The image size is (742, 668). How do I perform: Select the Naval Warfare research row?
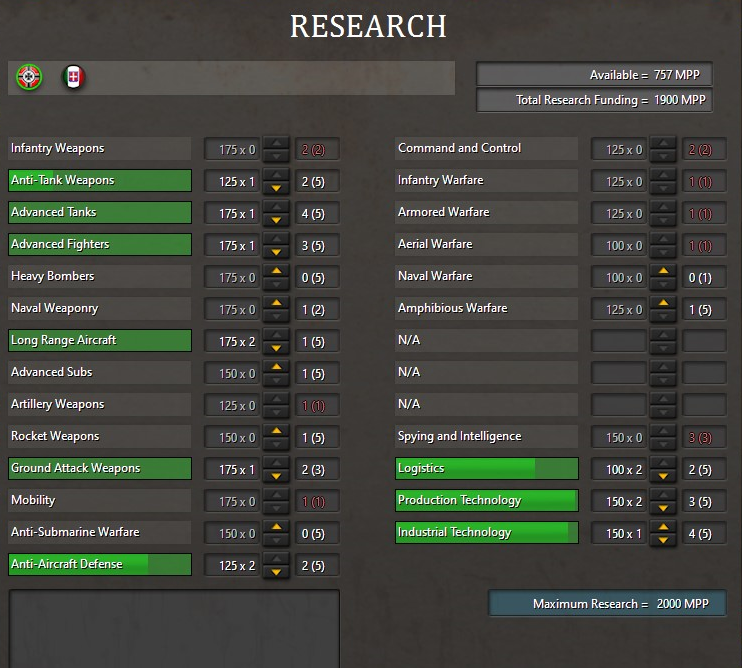487,276
